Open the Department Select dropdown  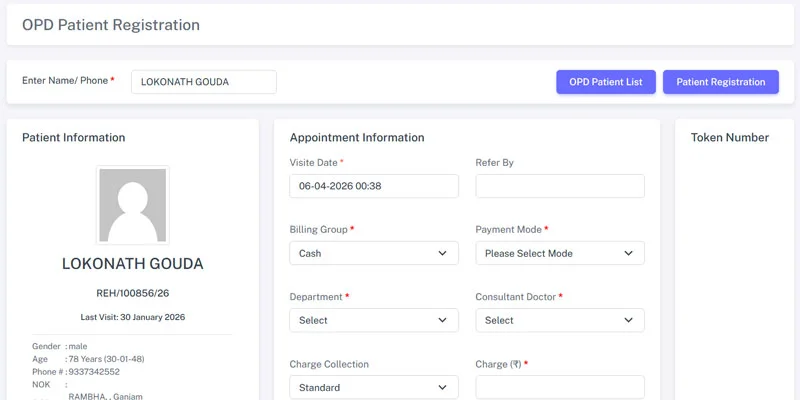click(374, 320)
